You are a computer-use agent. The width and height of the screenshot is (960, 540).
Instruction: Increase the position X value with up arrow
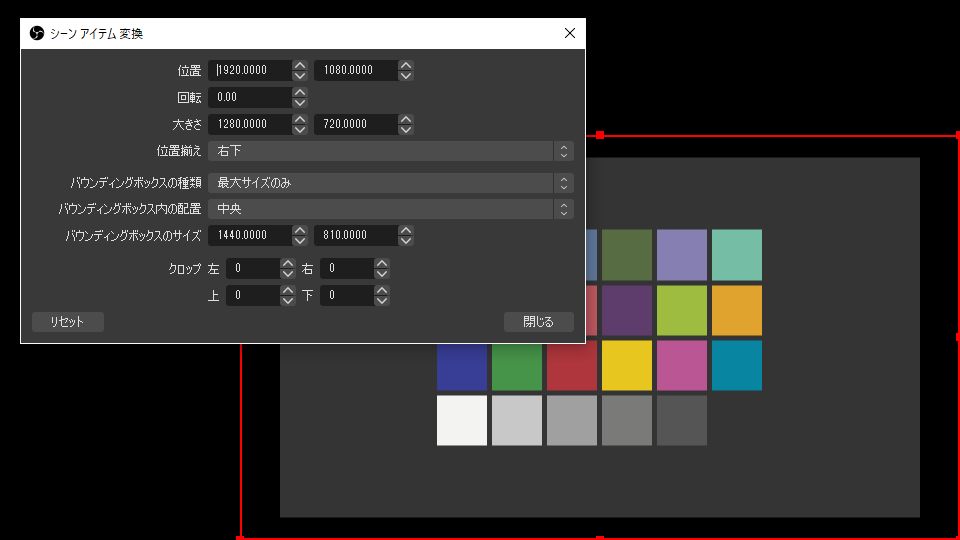(300, 65)
